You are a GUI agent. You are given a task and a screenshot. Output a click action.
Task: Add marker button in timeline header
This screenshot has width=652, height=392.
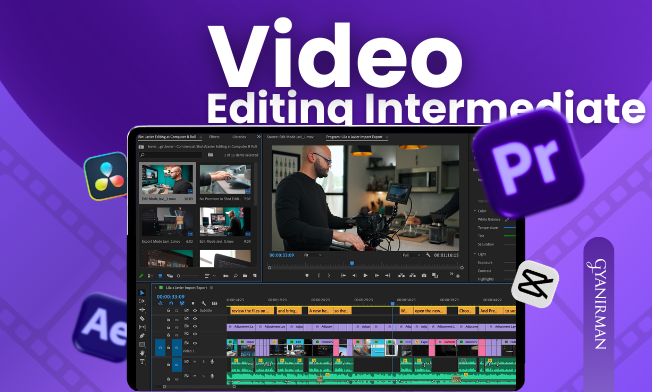(193, 303)
